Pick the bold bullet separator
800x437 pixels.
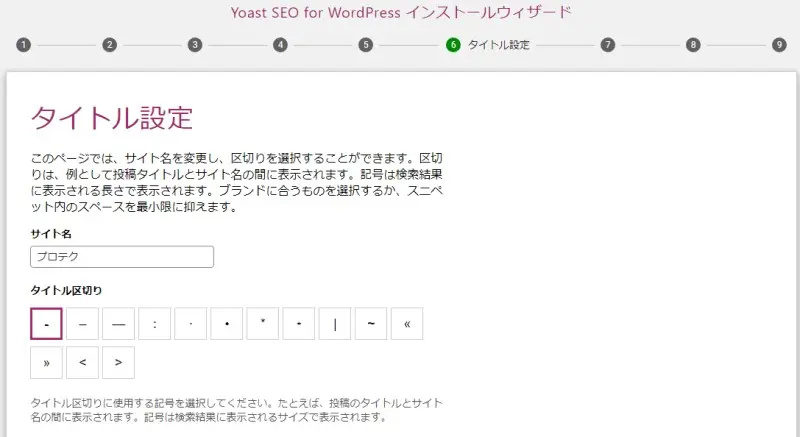[x=227, y=324]
